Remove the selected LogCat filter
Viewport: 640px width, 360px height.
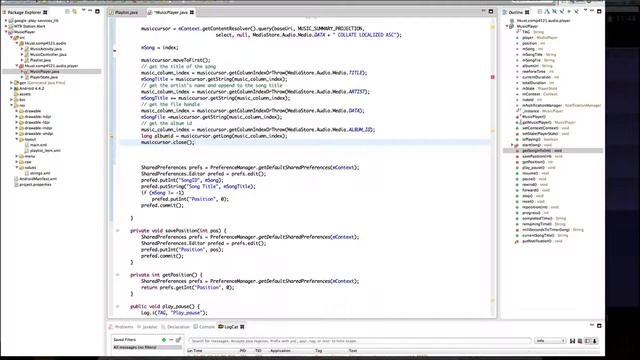tap(171, 340)
